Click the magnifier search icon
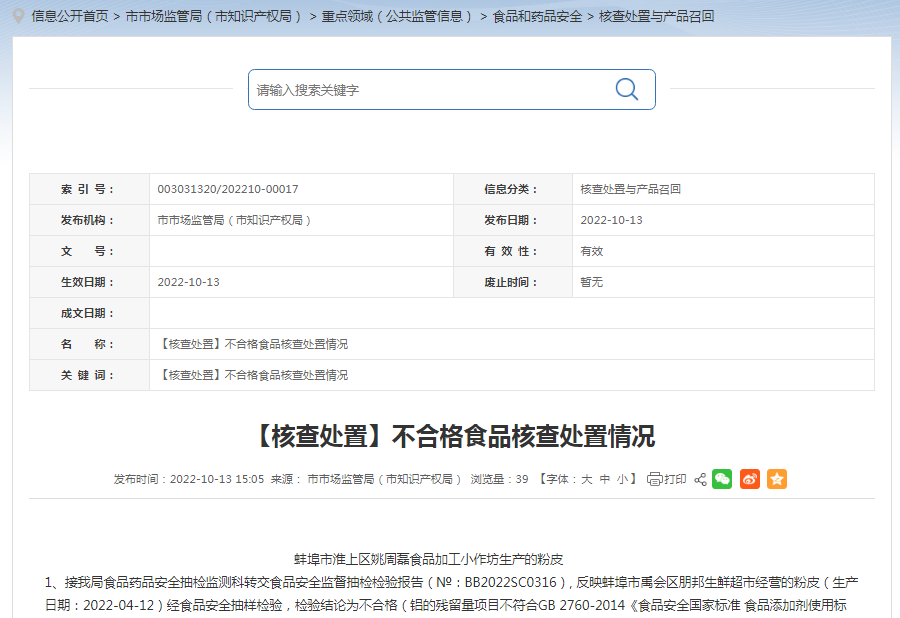 point(626,90)
